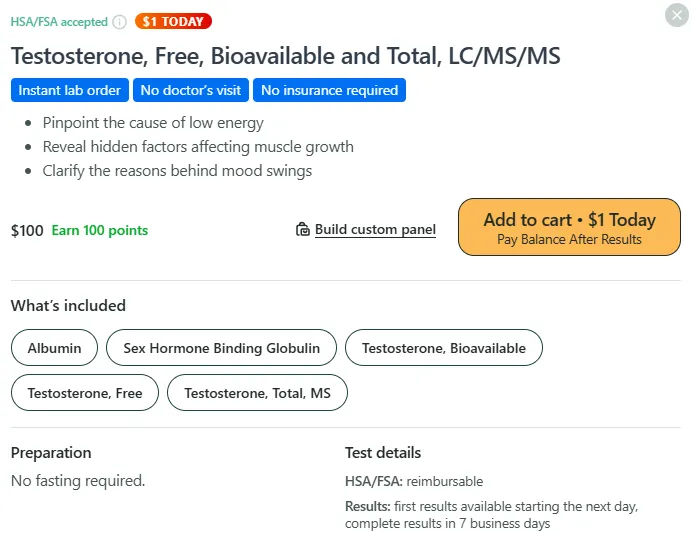Click the What's included heading
Screen dimensions: 692x533
pos(68,305)
